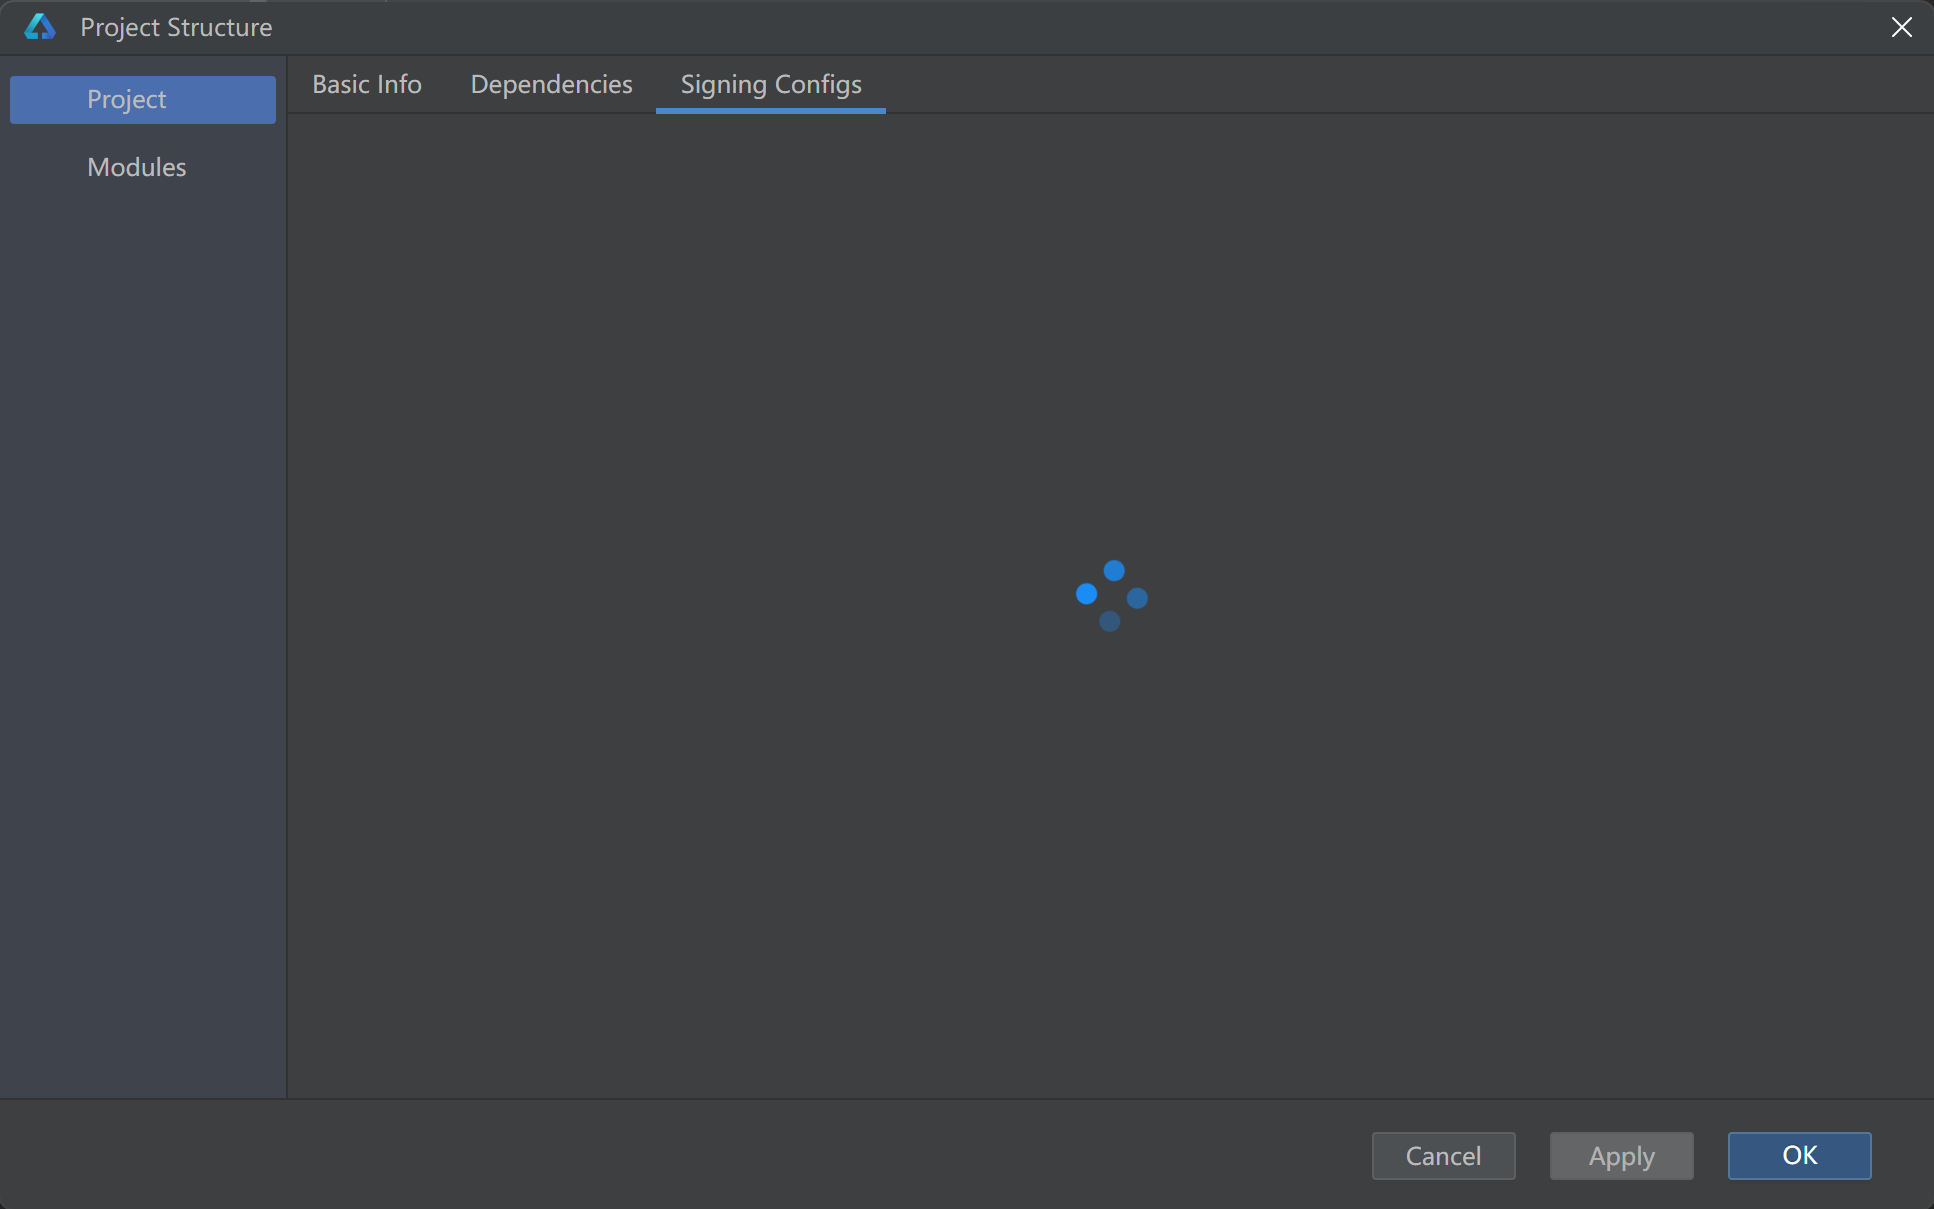Select the Signing Configs tab
This screenshot has height=1209, width=1934.
[770, 84]
